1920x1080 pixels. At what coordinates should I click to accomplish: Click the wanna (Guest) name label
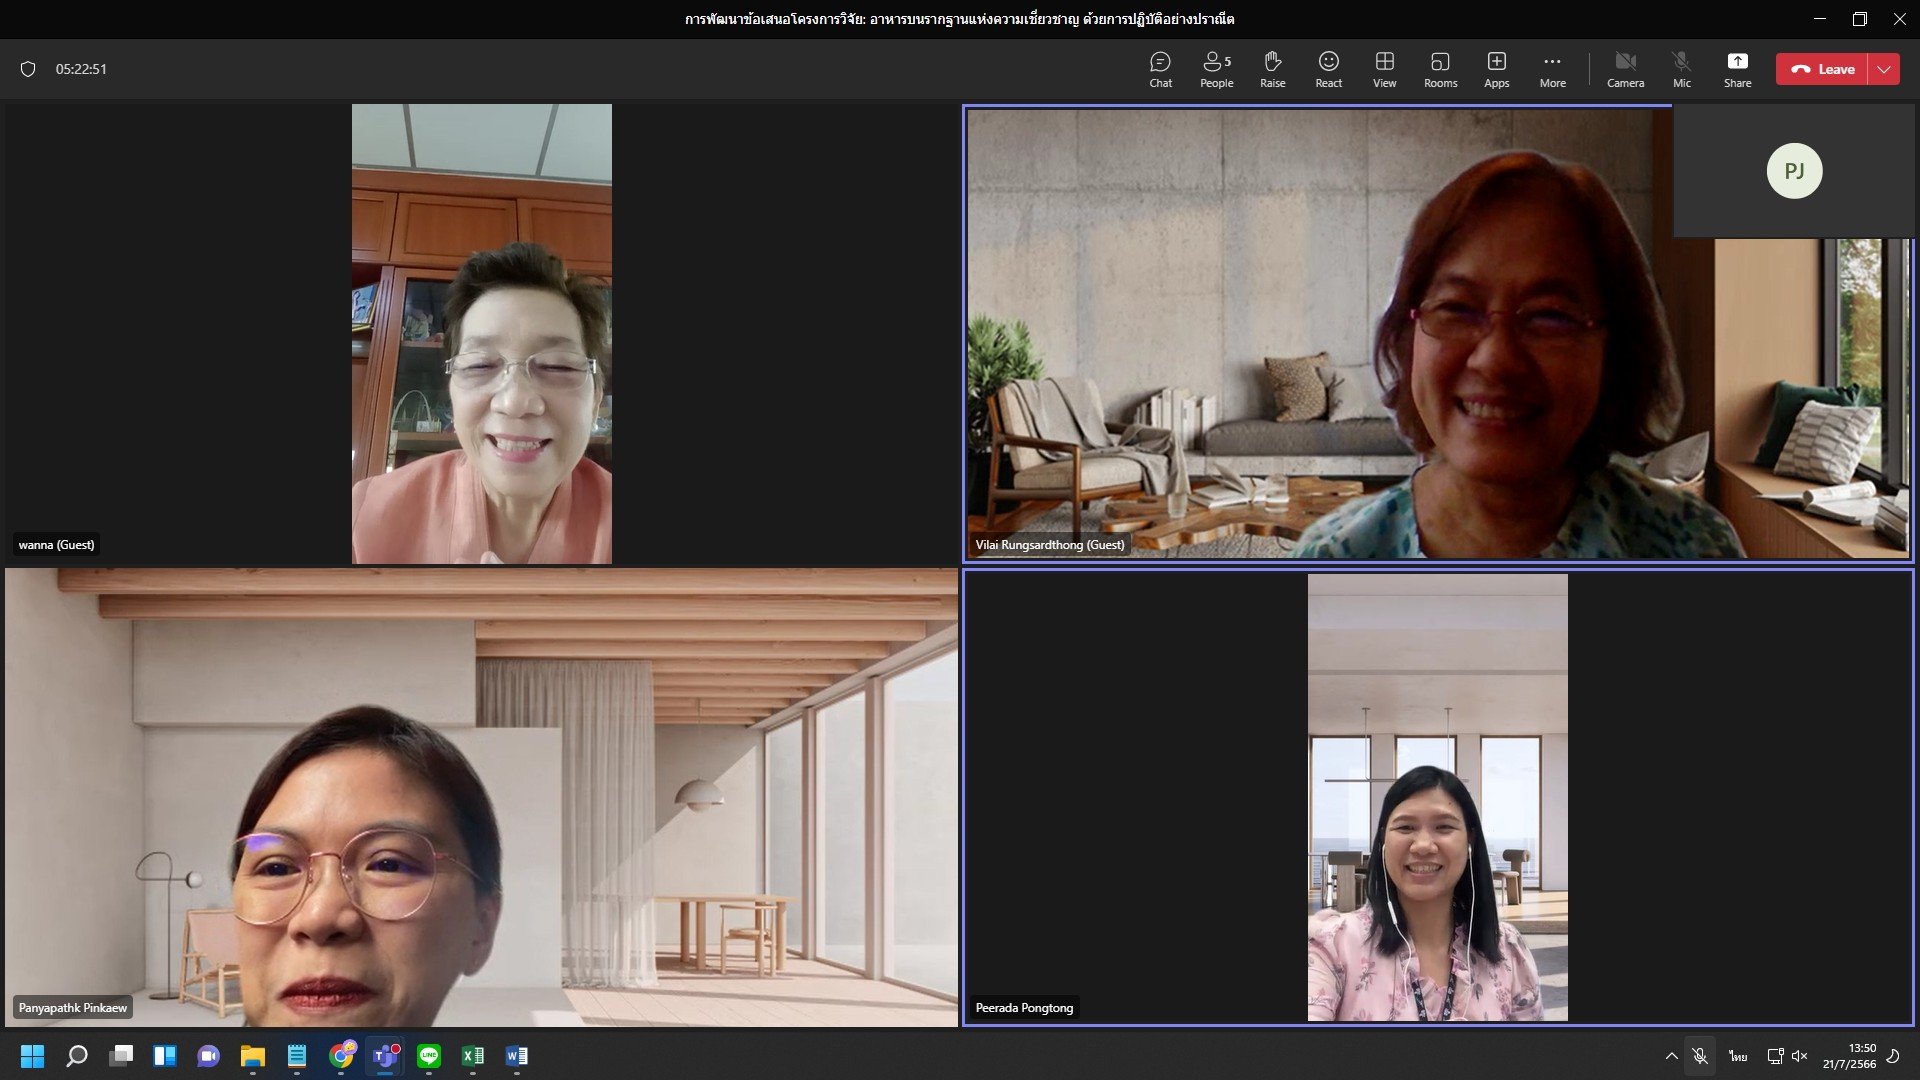pos(56,545)
